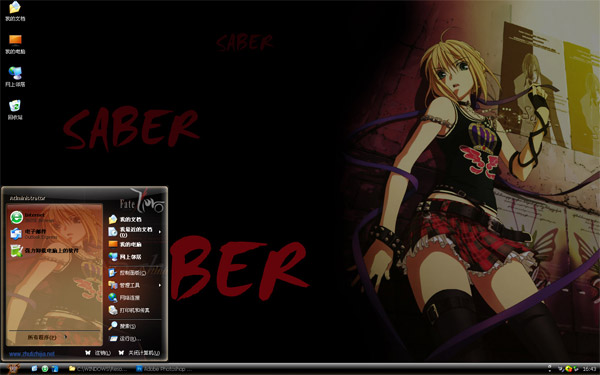This screenshot has height=375, width=600.
Task: Switch to C:\WINDOWS\Reso... taskbar window
Action: pyautogui.click(x=98, y=369)
